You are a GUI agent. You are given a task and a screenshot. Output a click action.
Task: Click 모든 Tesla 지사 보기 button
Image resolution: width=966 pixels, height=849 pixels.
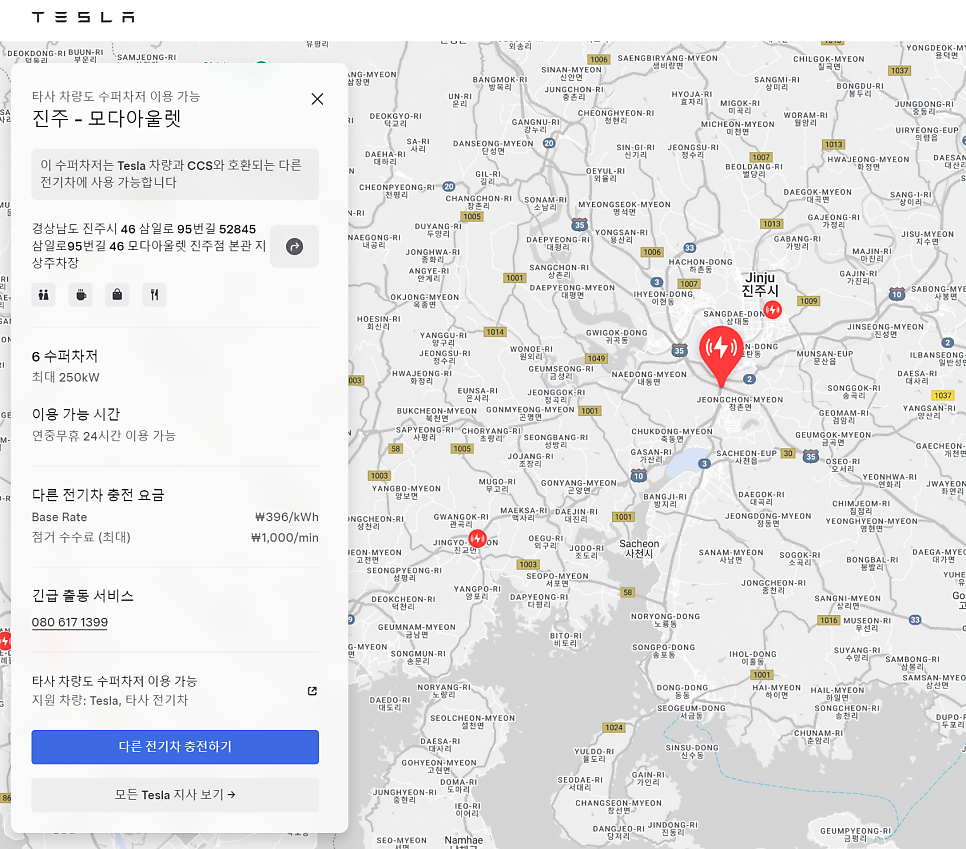[x=176, y=795]
